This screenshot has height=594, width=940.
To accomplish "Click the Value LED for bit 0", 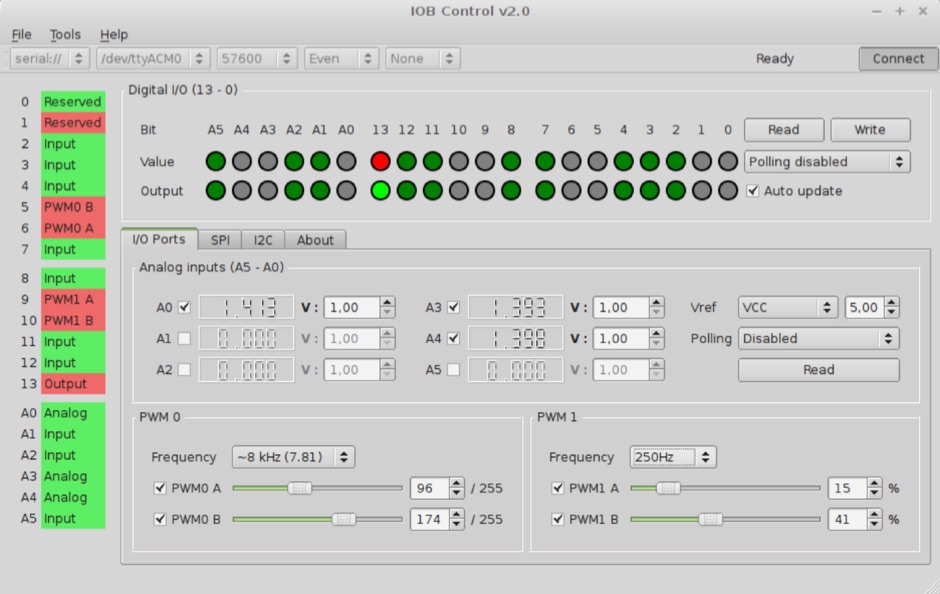I will (727, 162).
